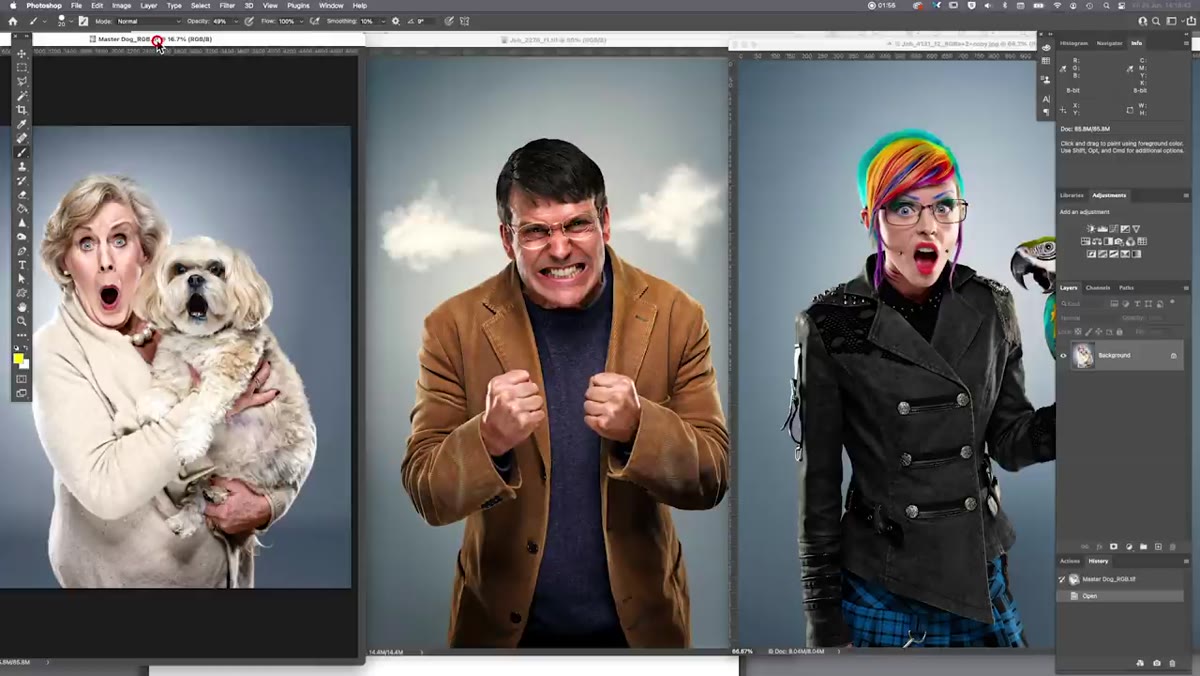Screen dimensions: 1200x676
Task: Select the Eyedropper tool
Action: 22,124
